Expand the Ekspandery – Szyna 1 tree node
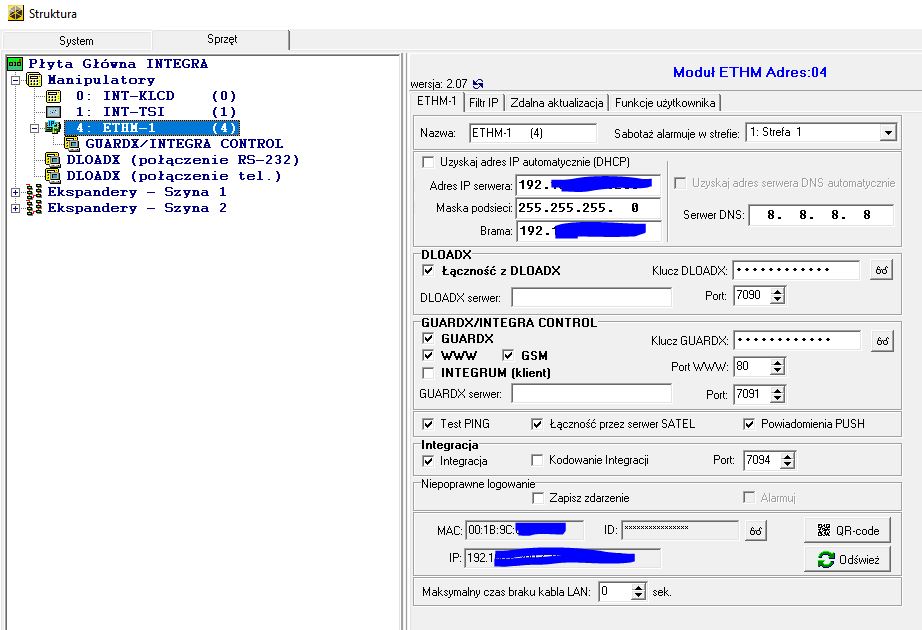Screen dimensions: 922x630 [15, 192]
